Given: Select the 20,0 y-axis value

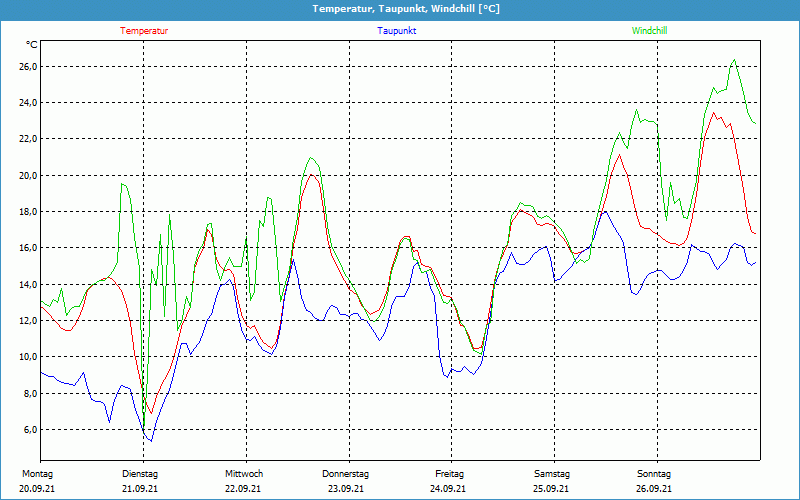Looking at the screenshot, I should pos(29,176).
